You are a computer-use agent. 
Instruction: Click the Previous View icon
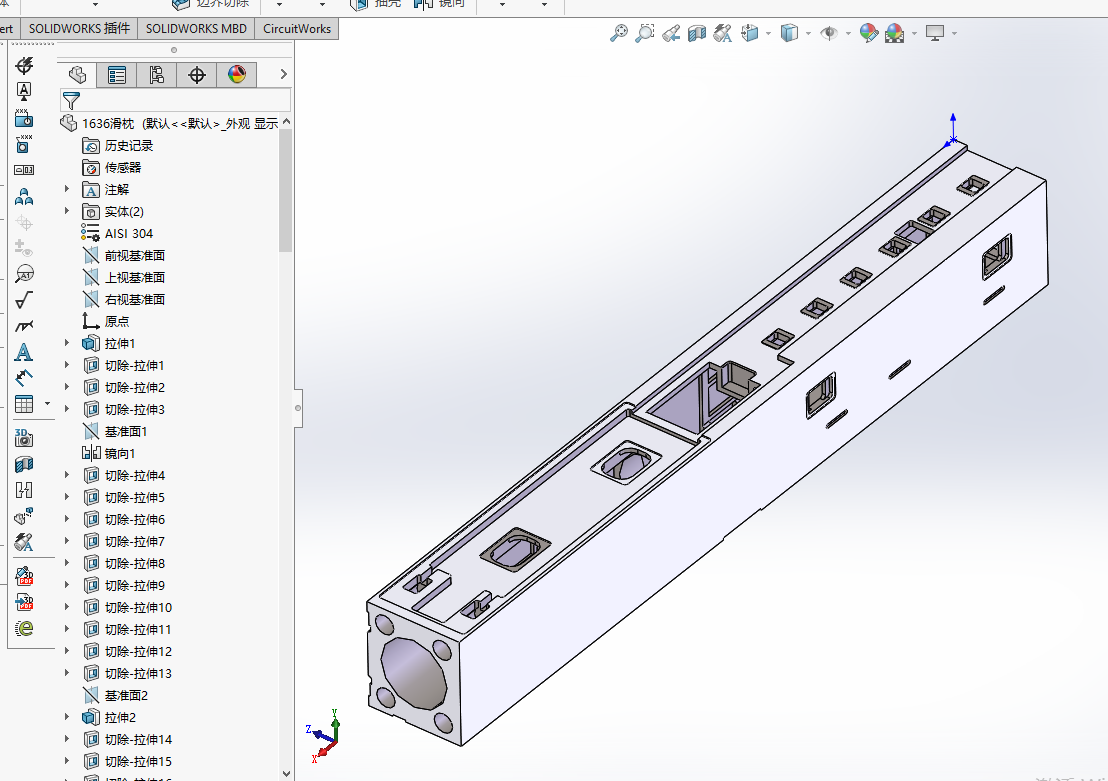pyautogui.click(x=671, y=33)
